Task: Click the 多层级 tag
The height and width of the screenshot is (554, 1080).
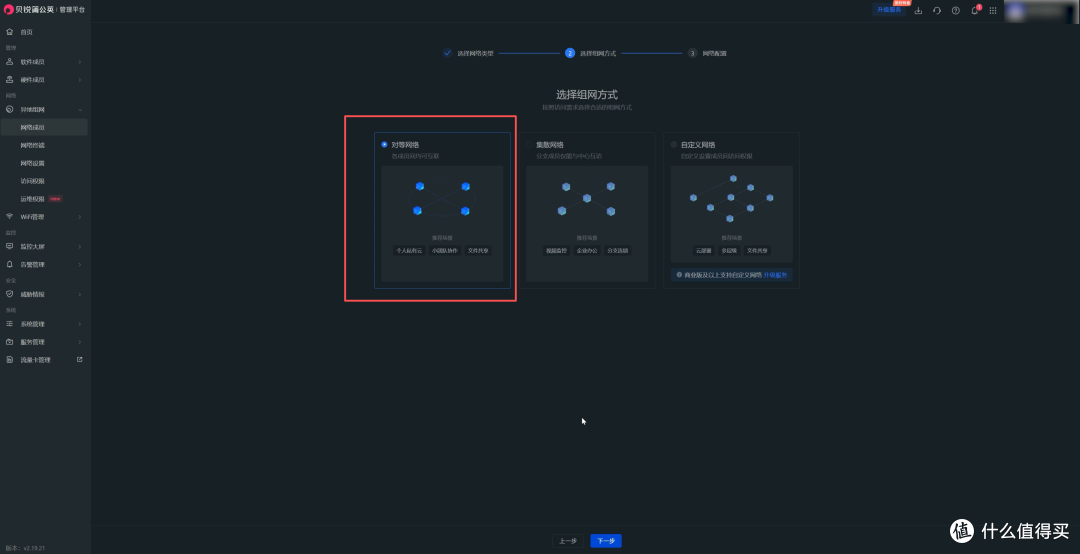Action: pyautogui.click(x=729, y=251)
